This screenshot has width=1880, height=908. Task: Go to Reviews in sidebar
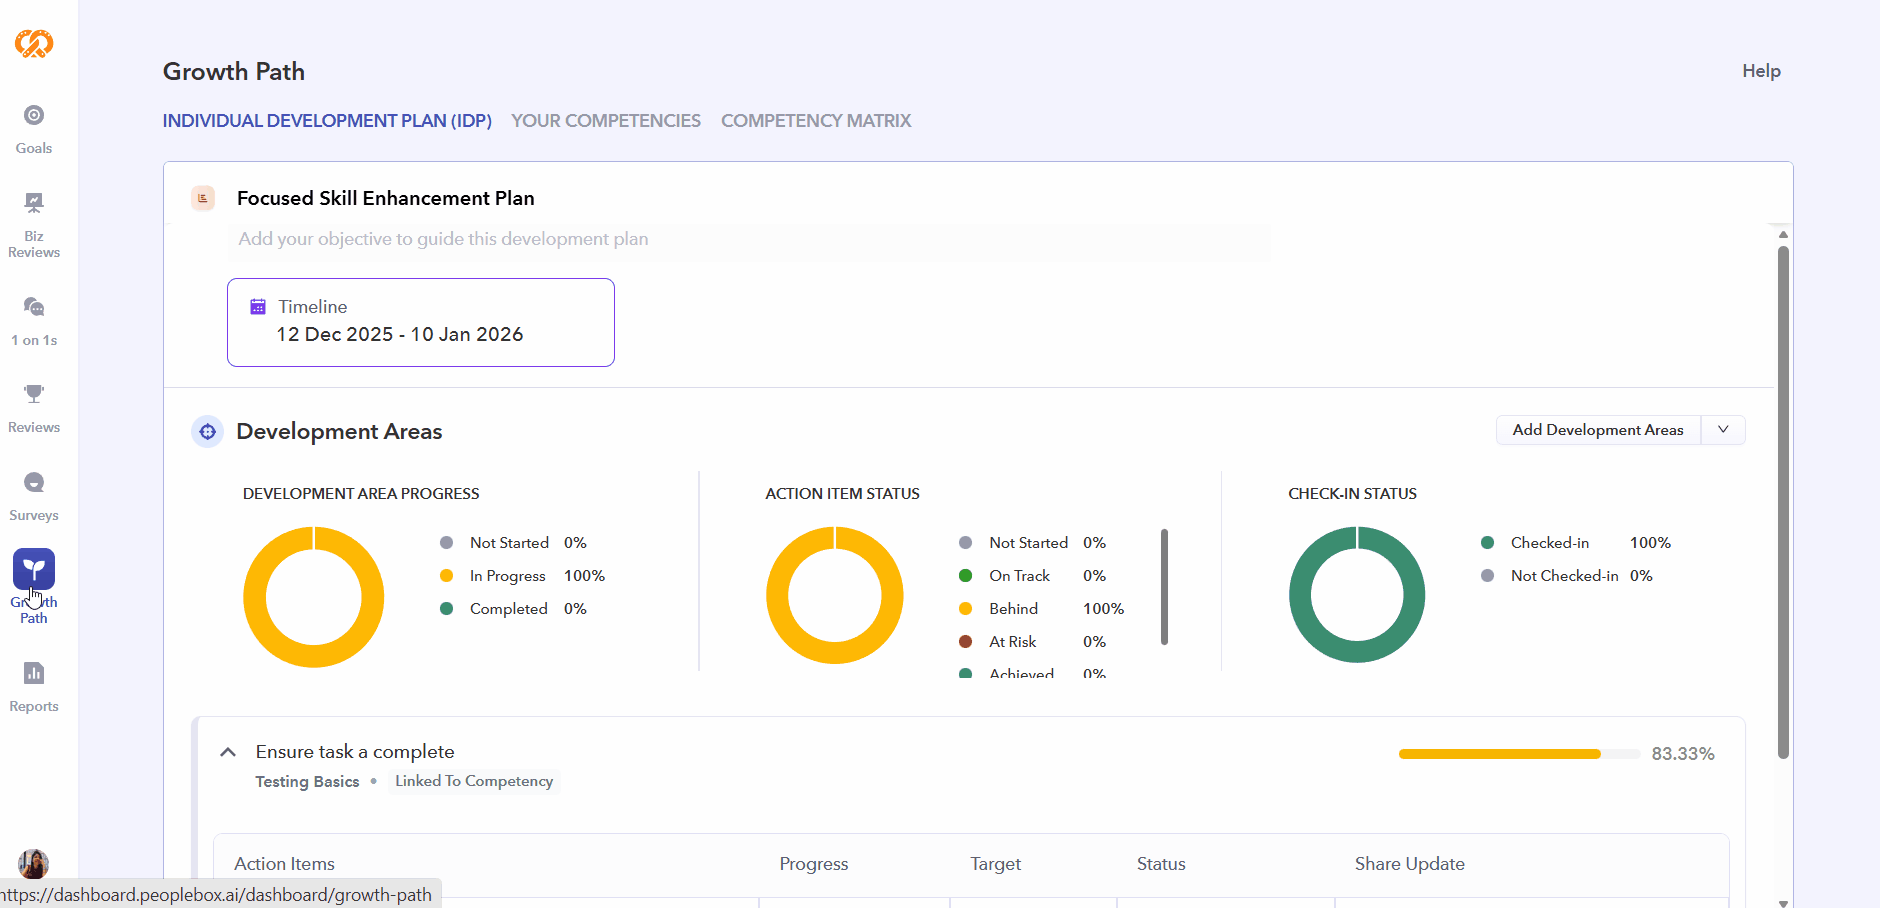(x=34, y=408)
